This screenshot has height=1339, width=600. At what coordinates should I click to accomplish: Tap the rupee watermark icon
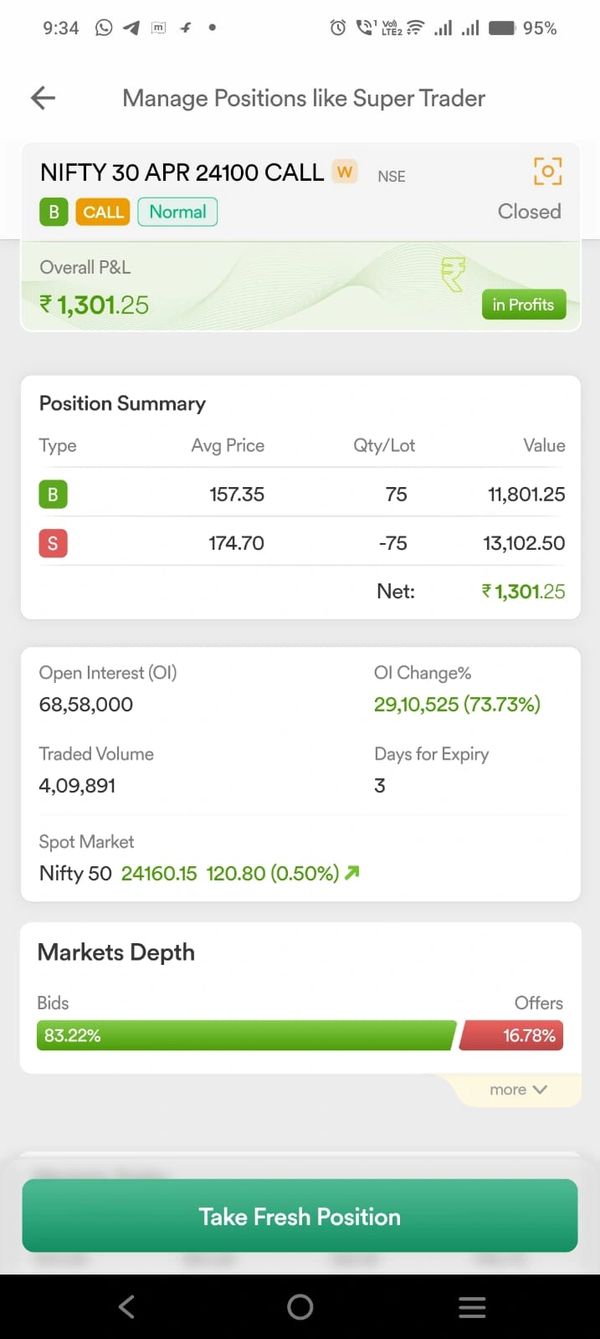pos(453,274)
